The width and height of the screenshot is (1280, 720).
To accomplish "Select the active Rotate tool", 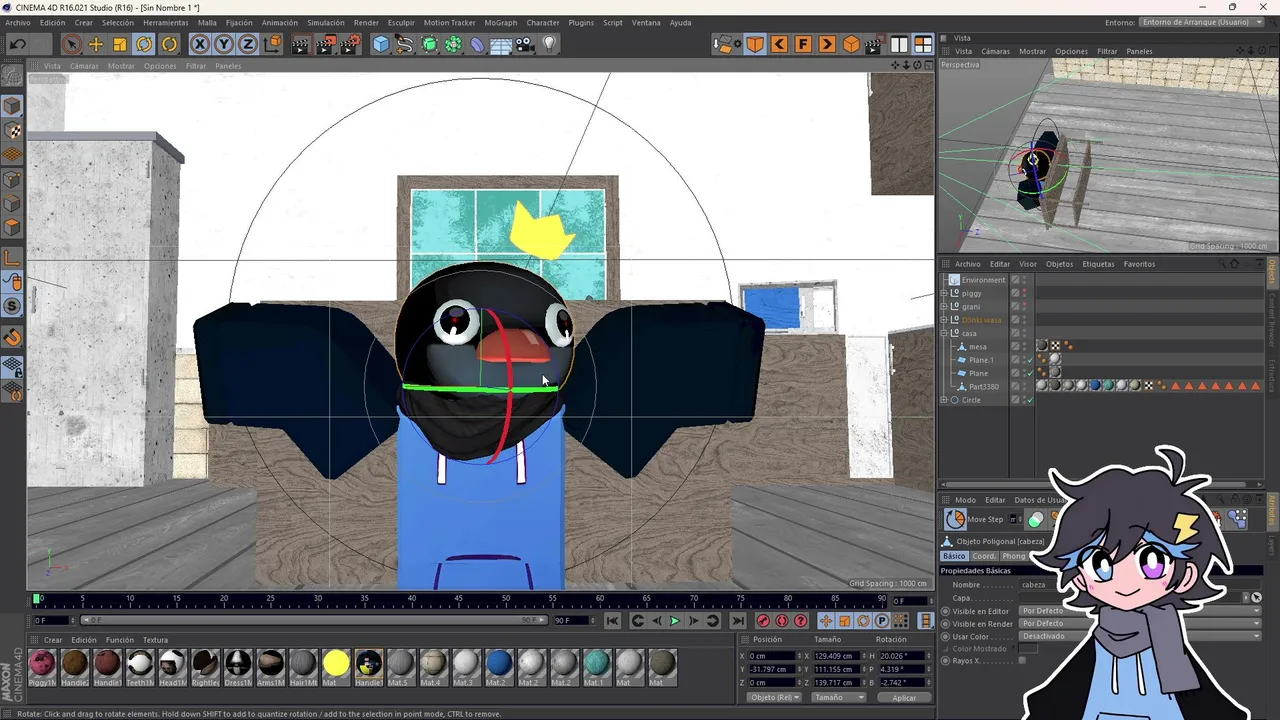I will pos(144,44).
